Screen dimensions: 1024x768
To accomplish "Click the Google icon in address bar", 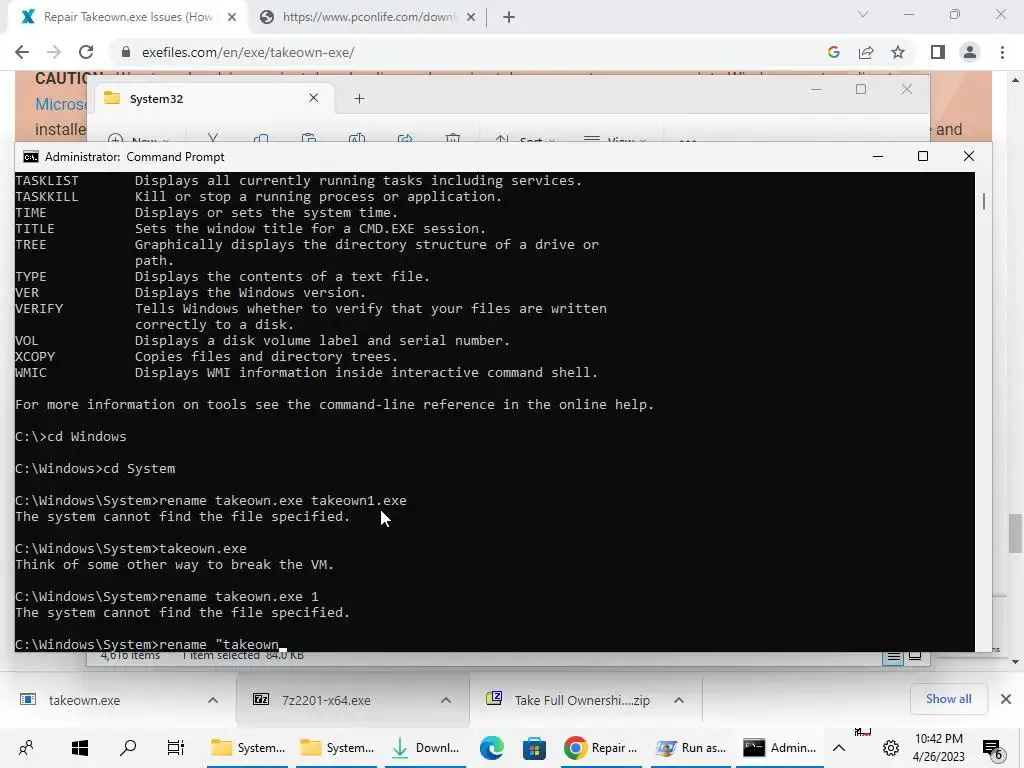I will click(x=833, y=52).
